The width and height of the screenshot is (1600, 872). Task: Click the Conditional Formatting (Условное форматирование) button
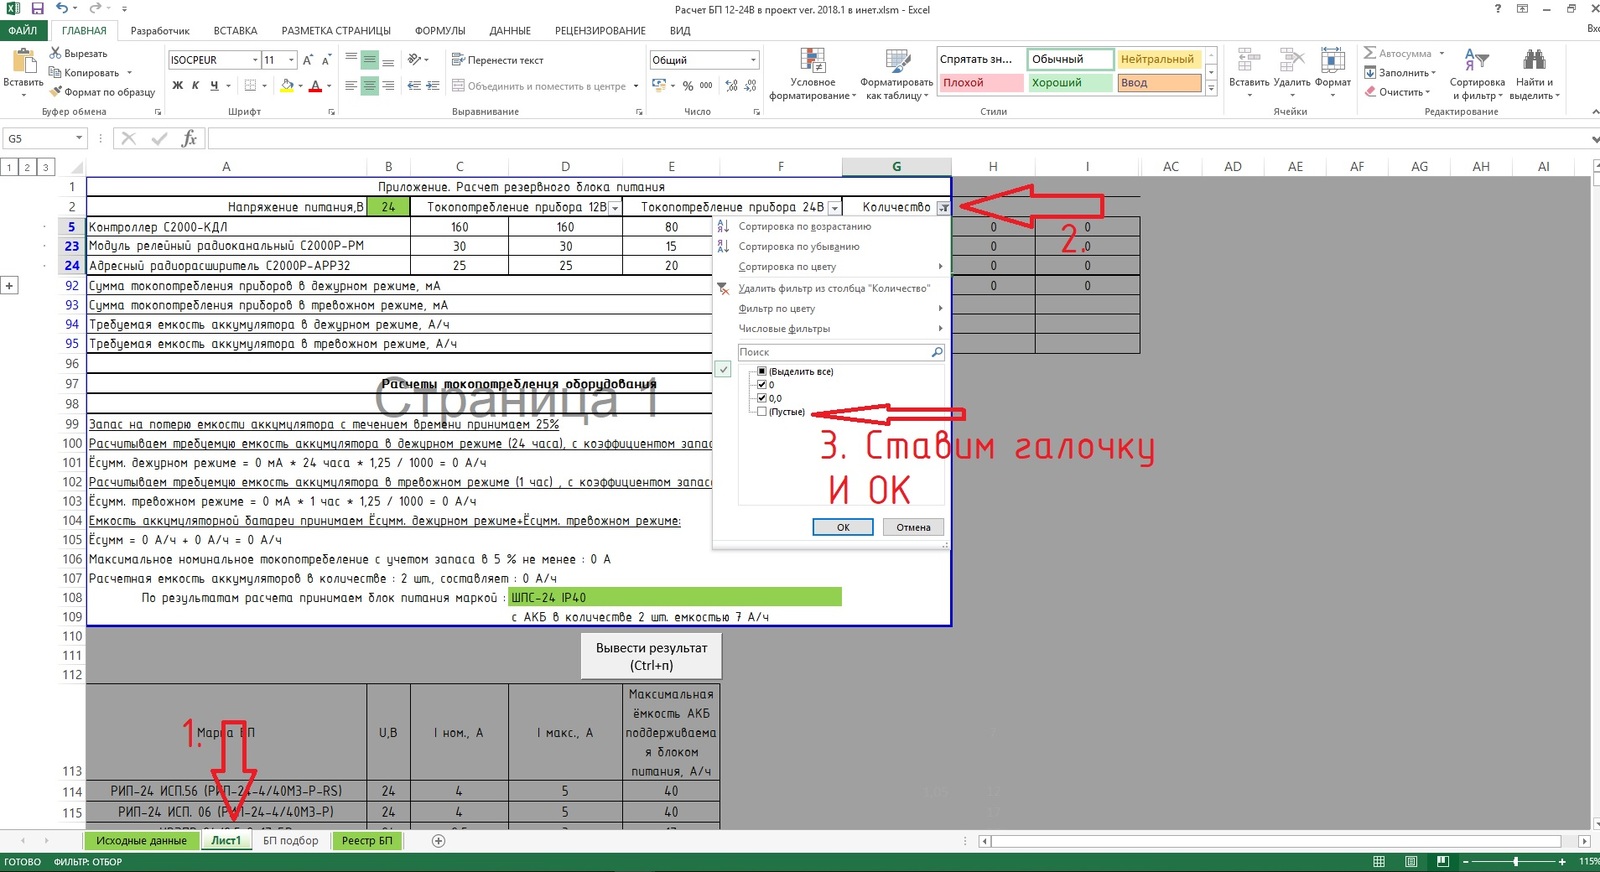click(x=812, y=74)
